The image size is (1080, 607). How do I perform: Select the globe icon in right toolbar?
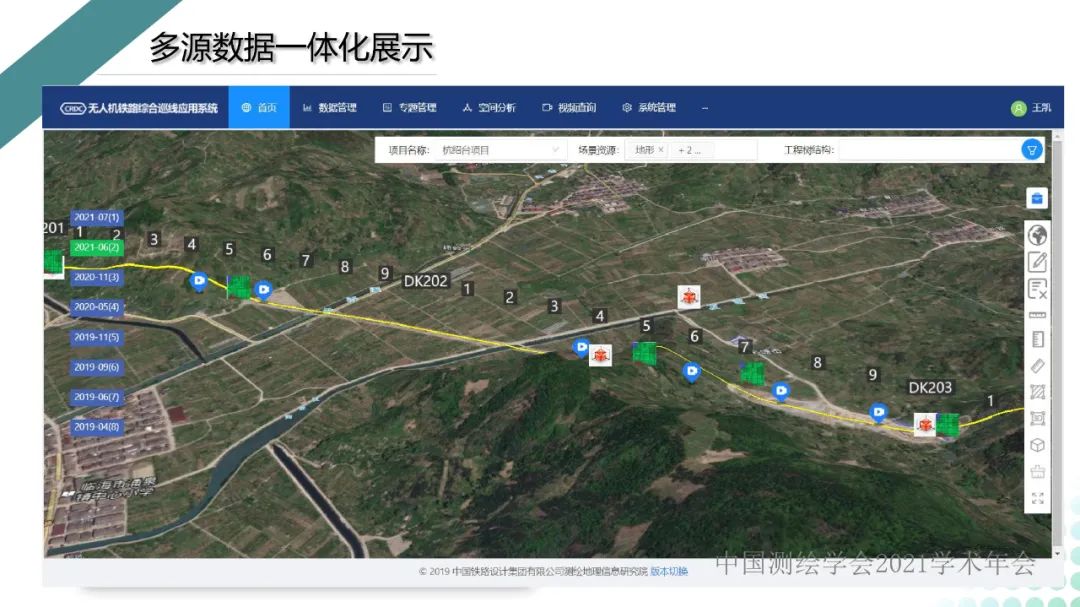click(1037, 236)
